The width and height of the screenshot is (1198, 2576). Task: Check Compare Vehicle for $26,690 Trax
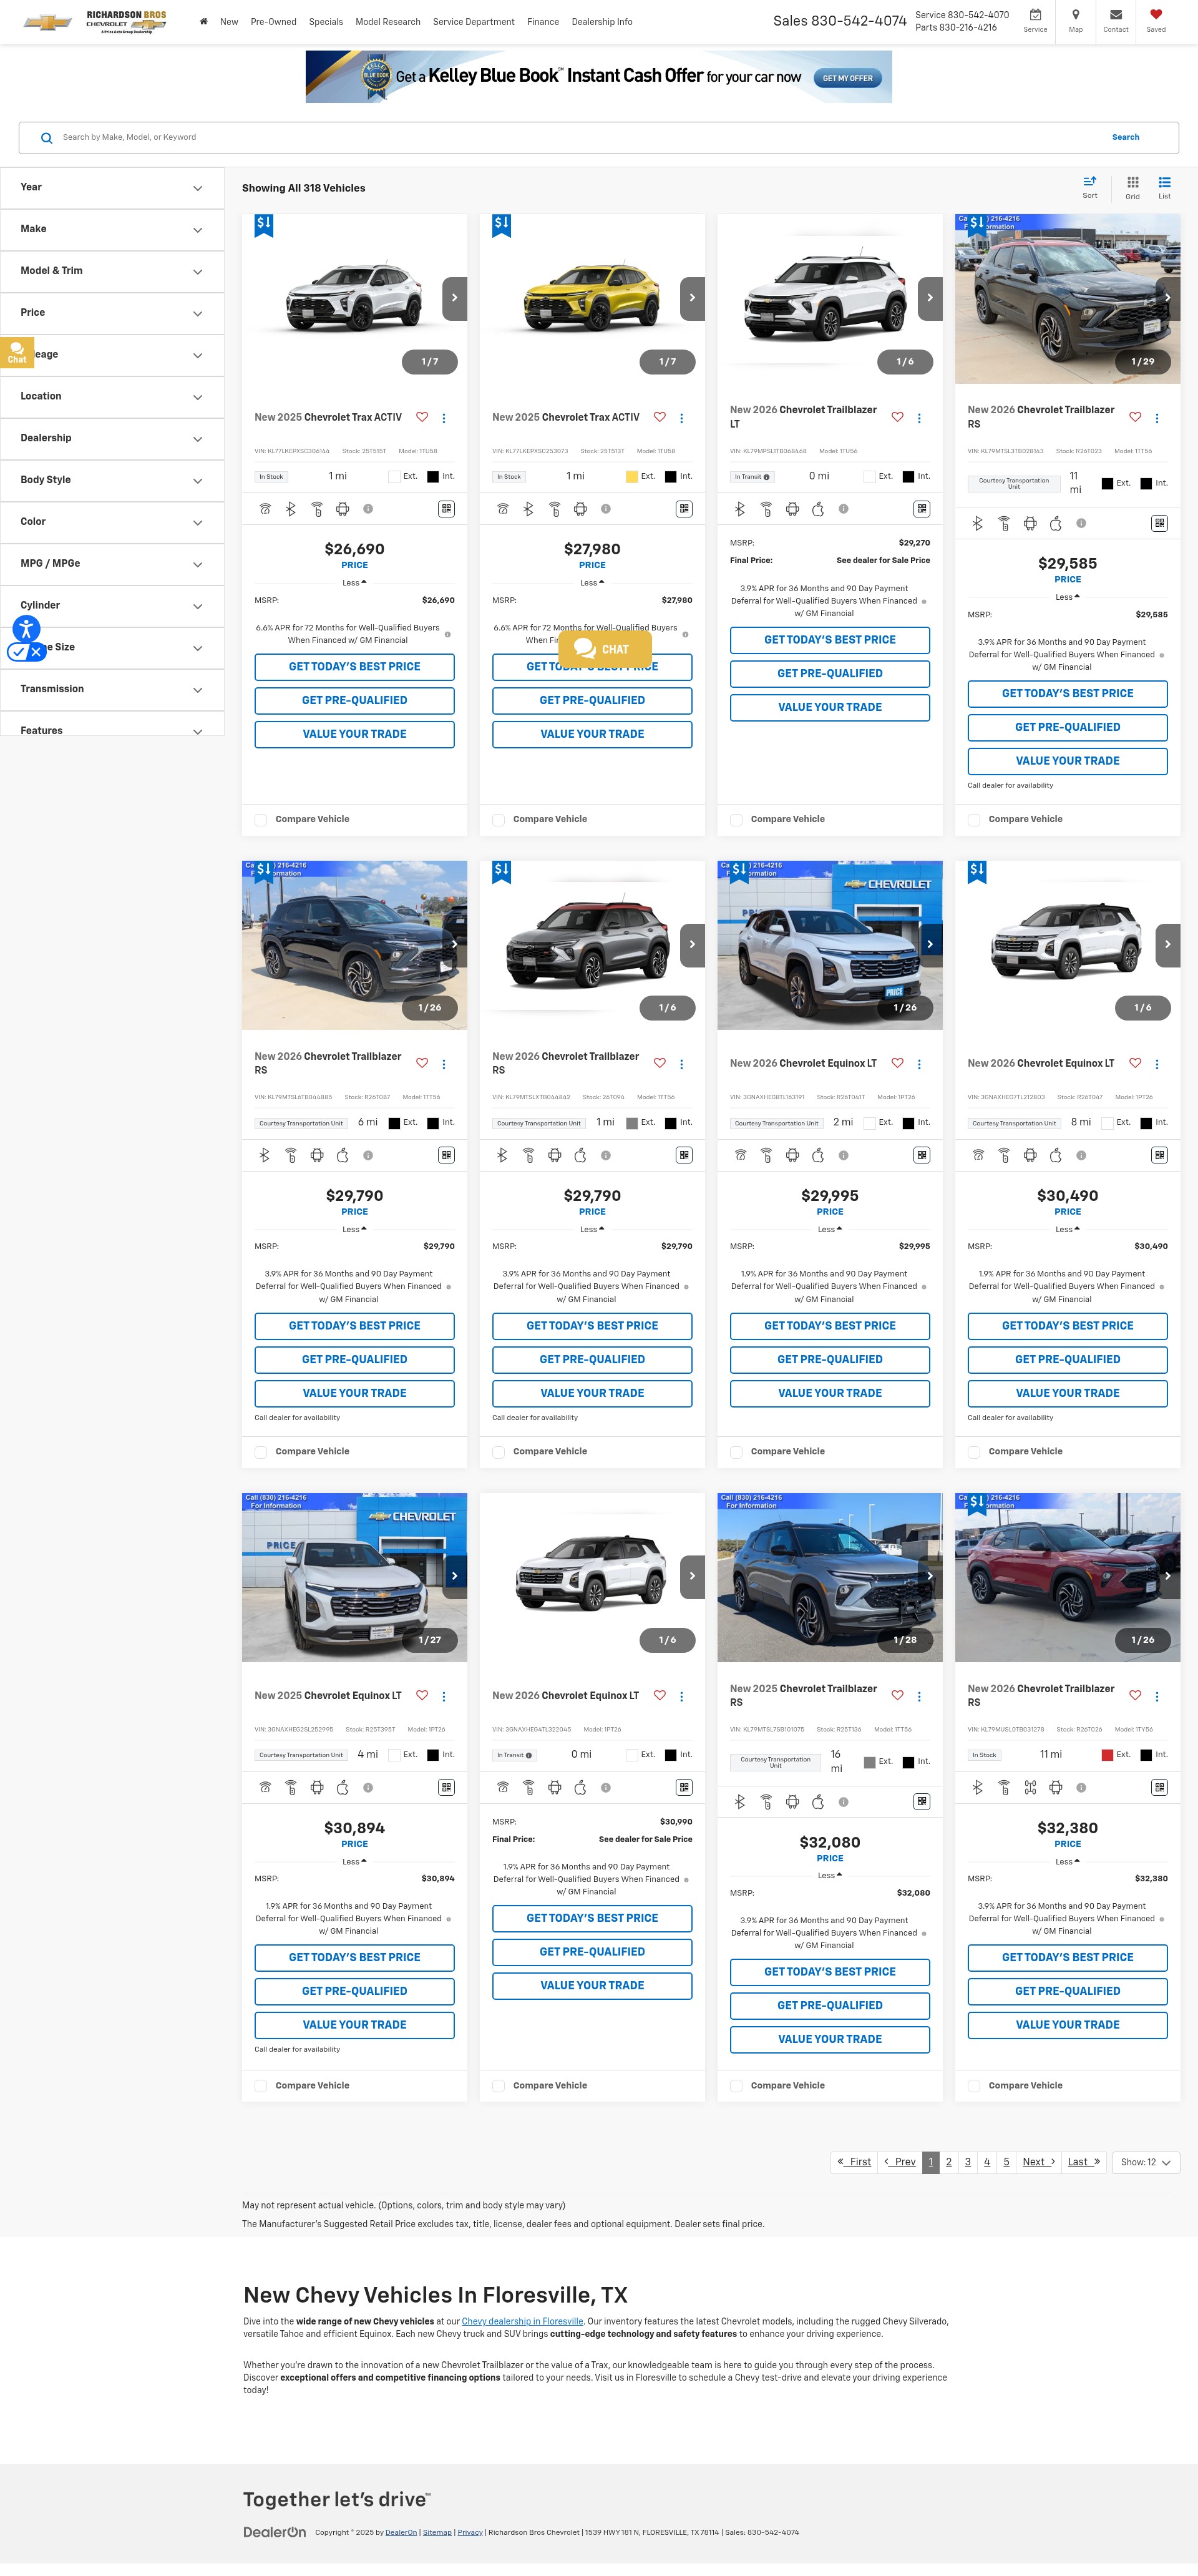click(261, 820)
